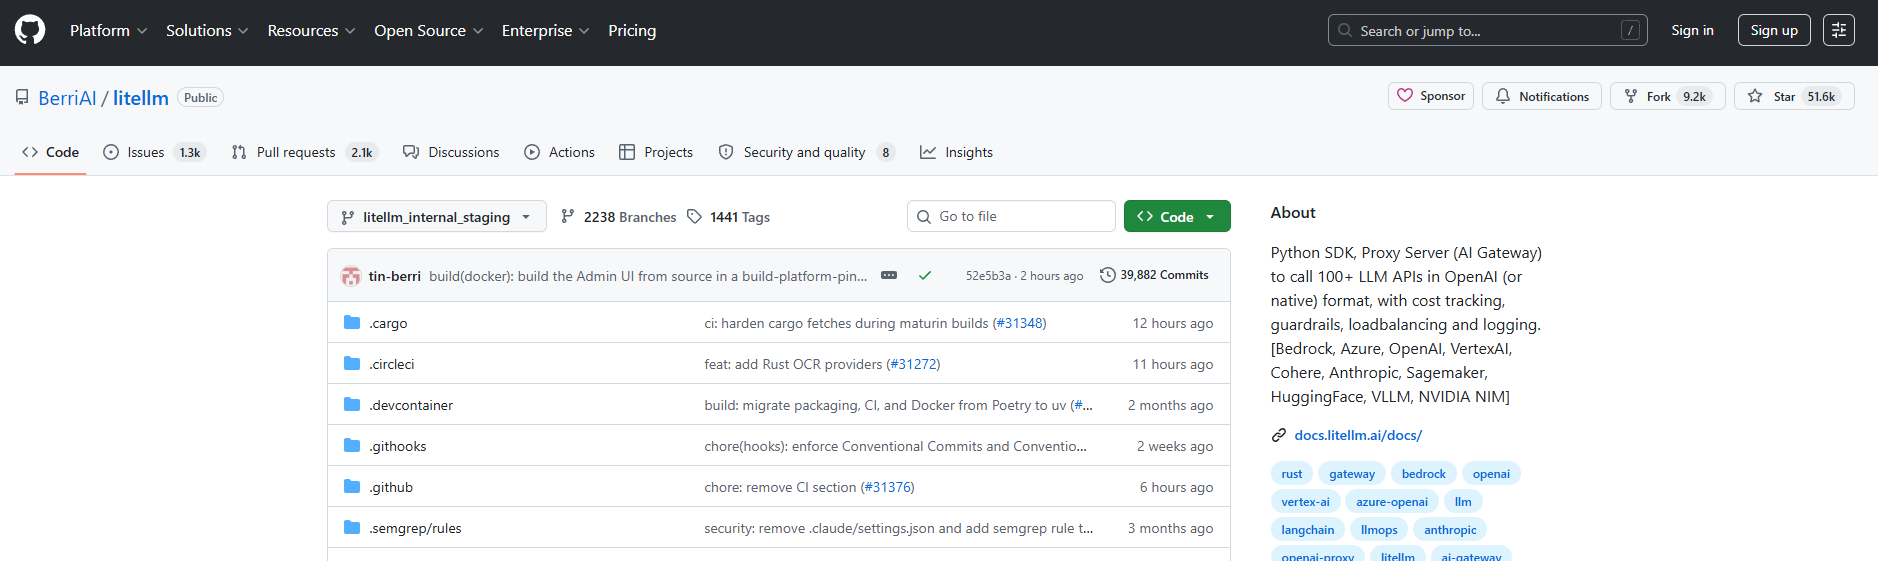
Task: Click the Sign up button
Action: click(x=1774, y=31)
